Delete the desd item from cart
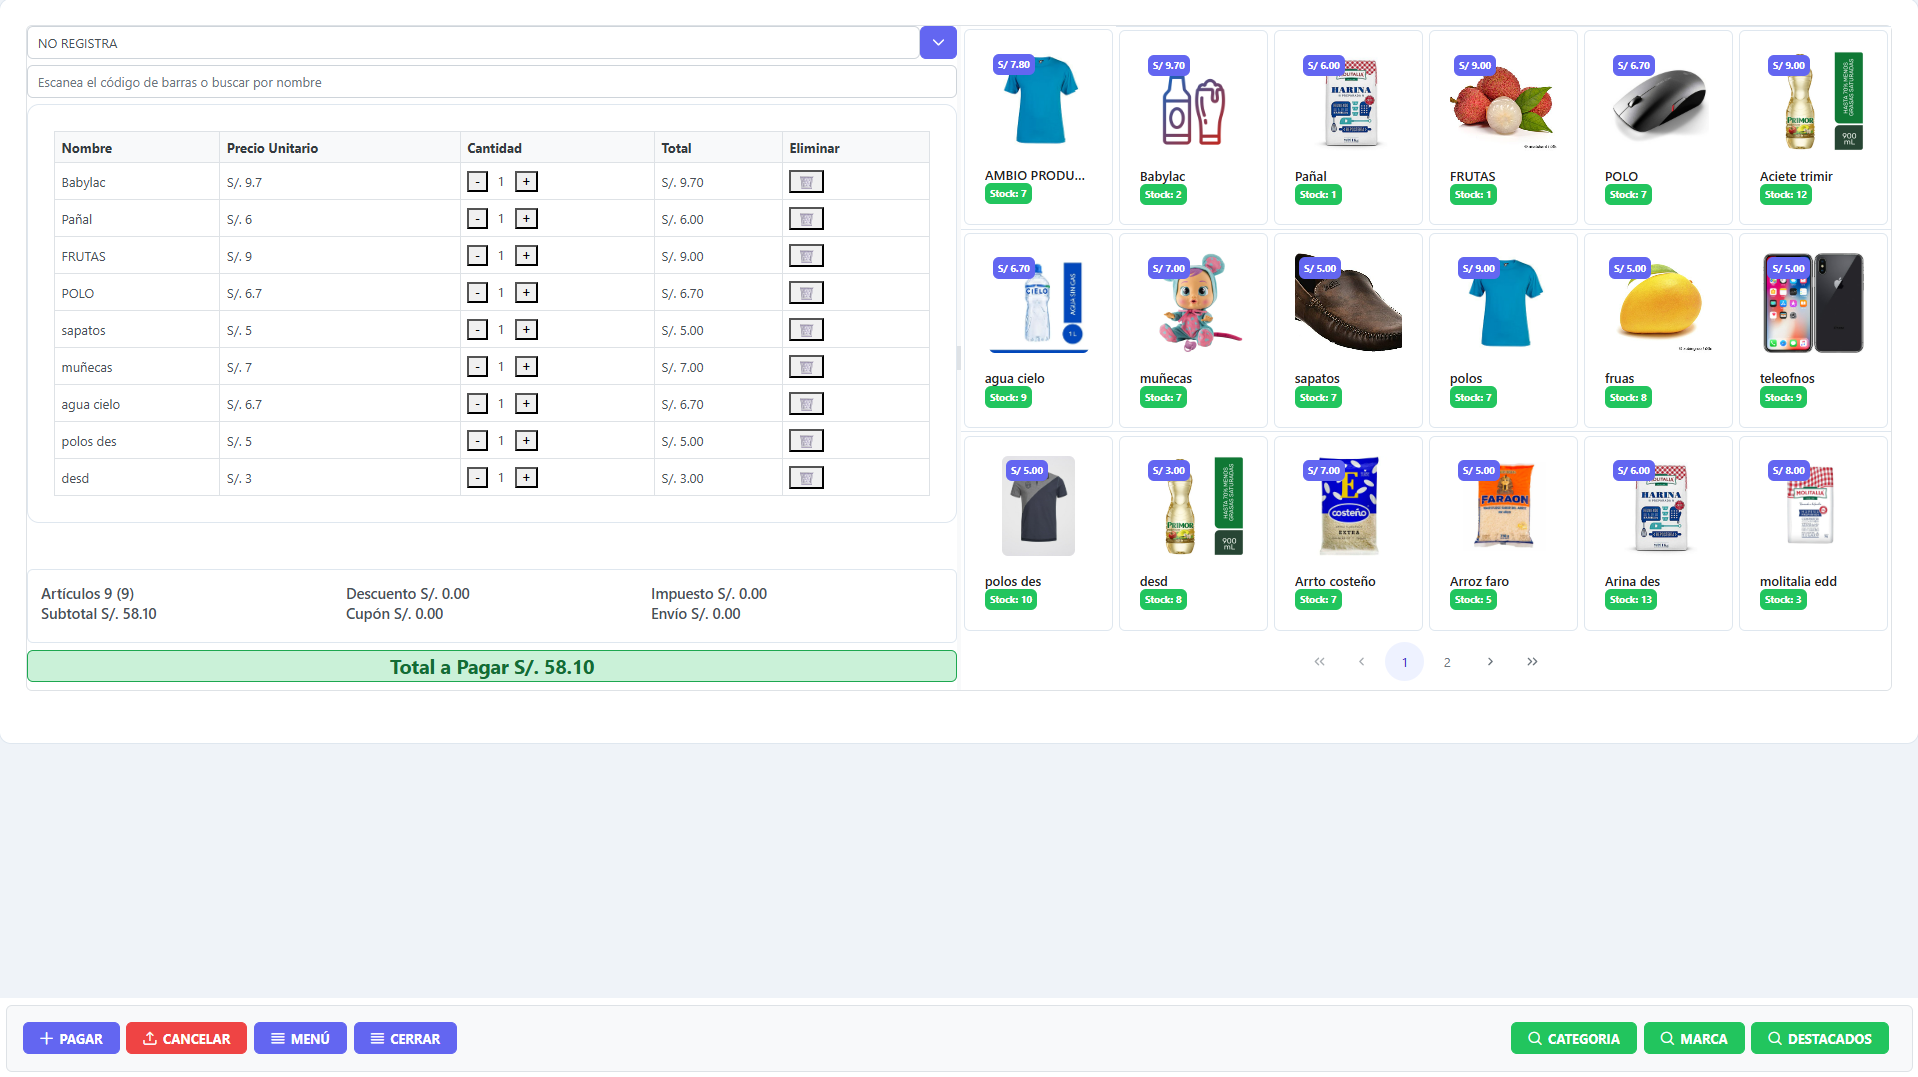The height and width of the screenshot is (1077, 1918). [806, 478]
